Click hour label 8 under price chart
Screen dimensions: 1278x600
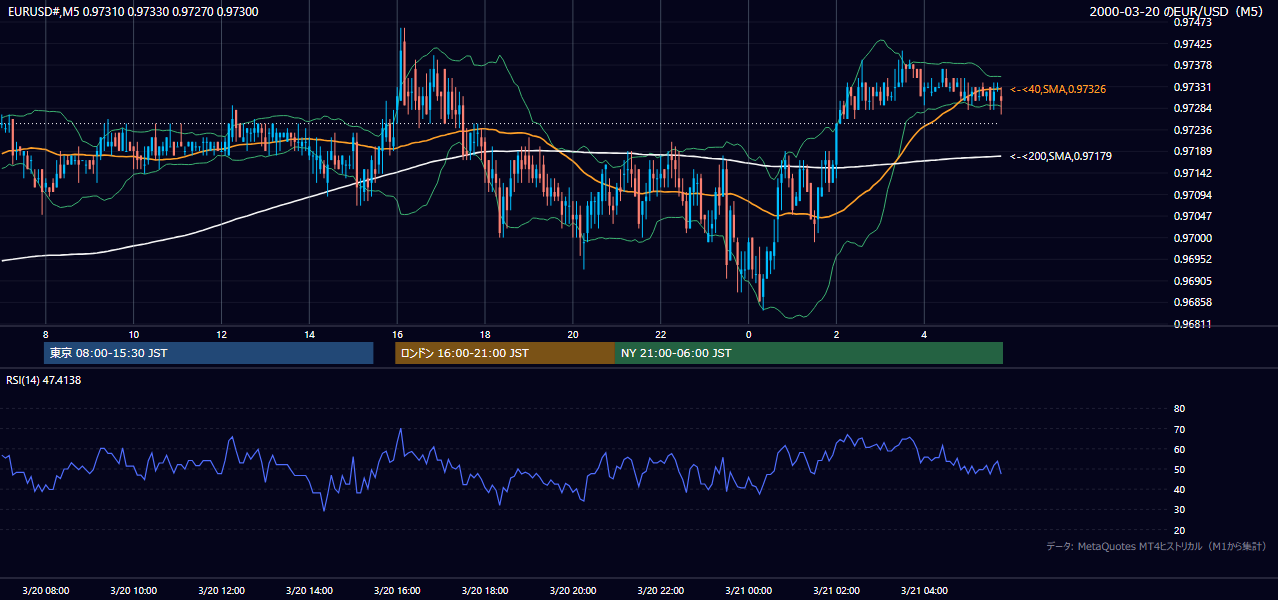(45, 334)
